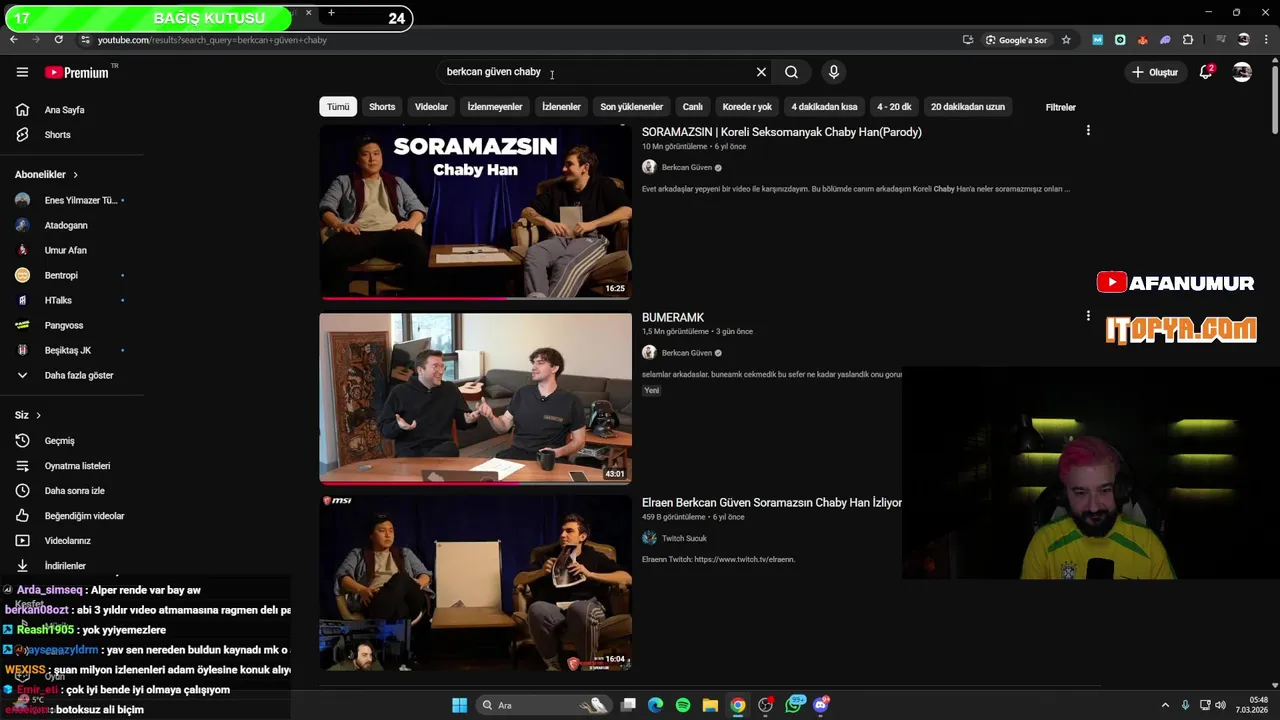This screenshot has height=720, width=1280.
Task: Open Google'a Sor lens button
Action: click(1016, 40)
